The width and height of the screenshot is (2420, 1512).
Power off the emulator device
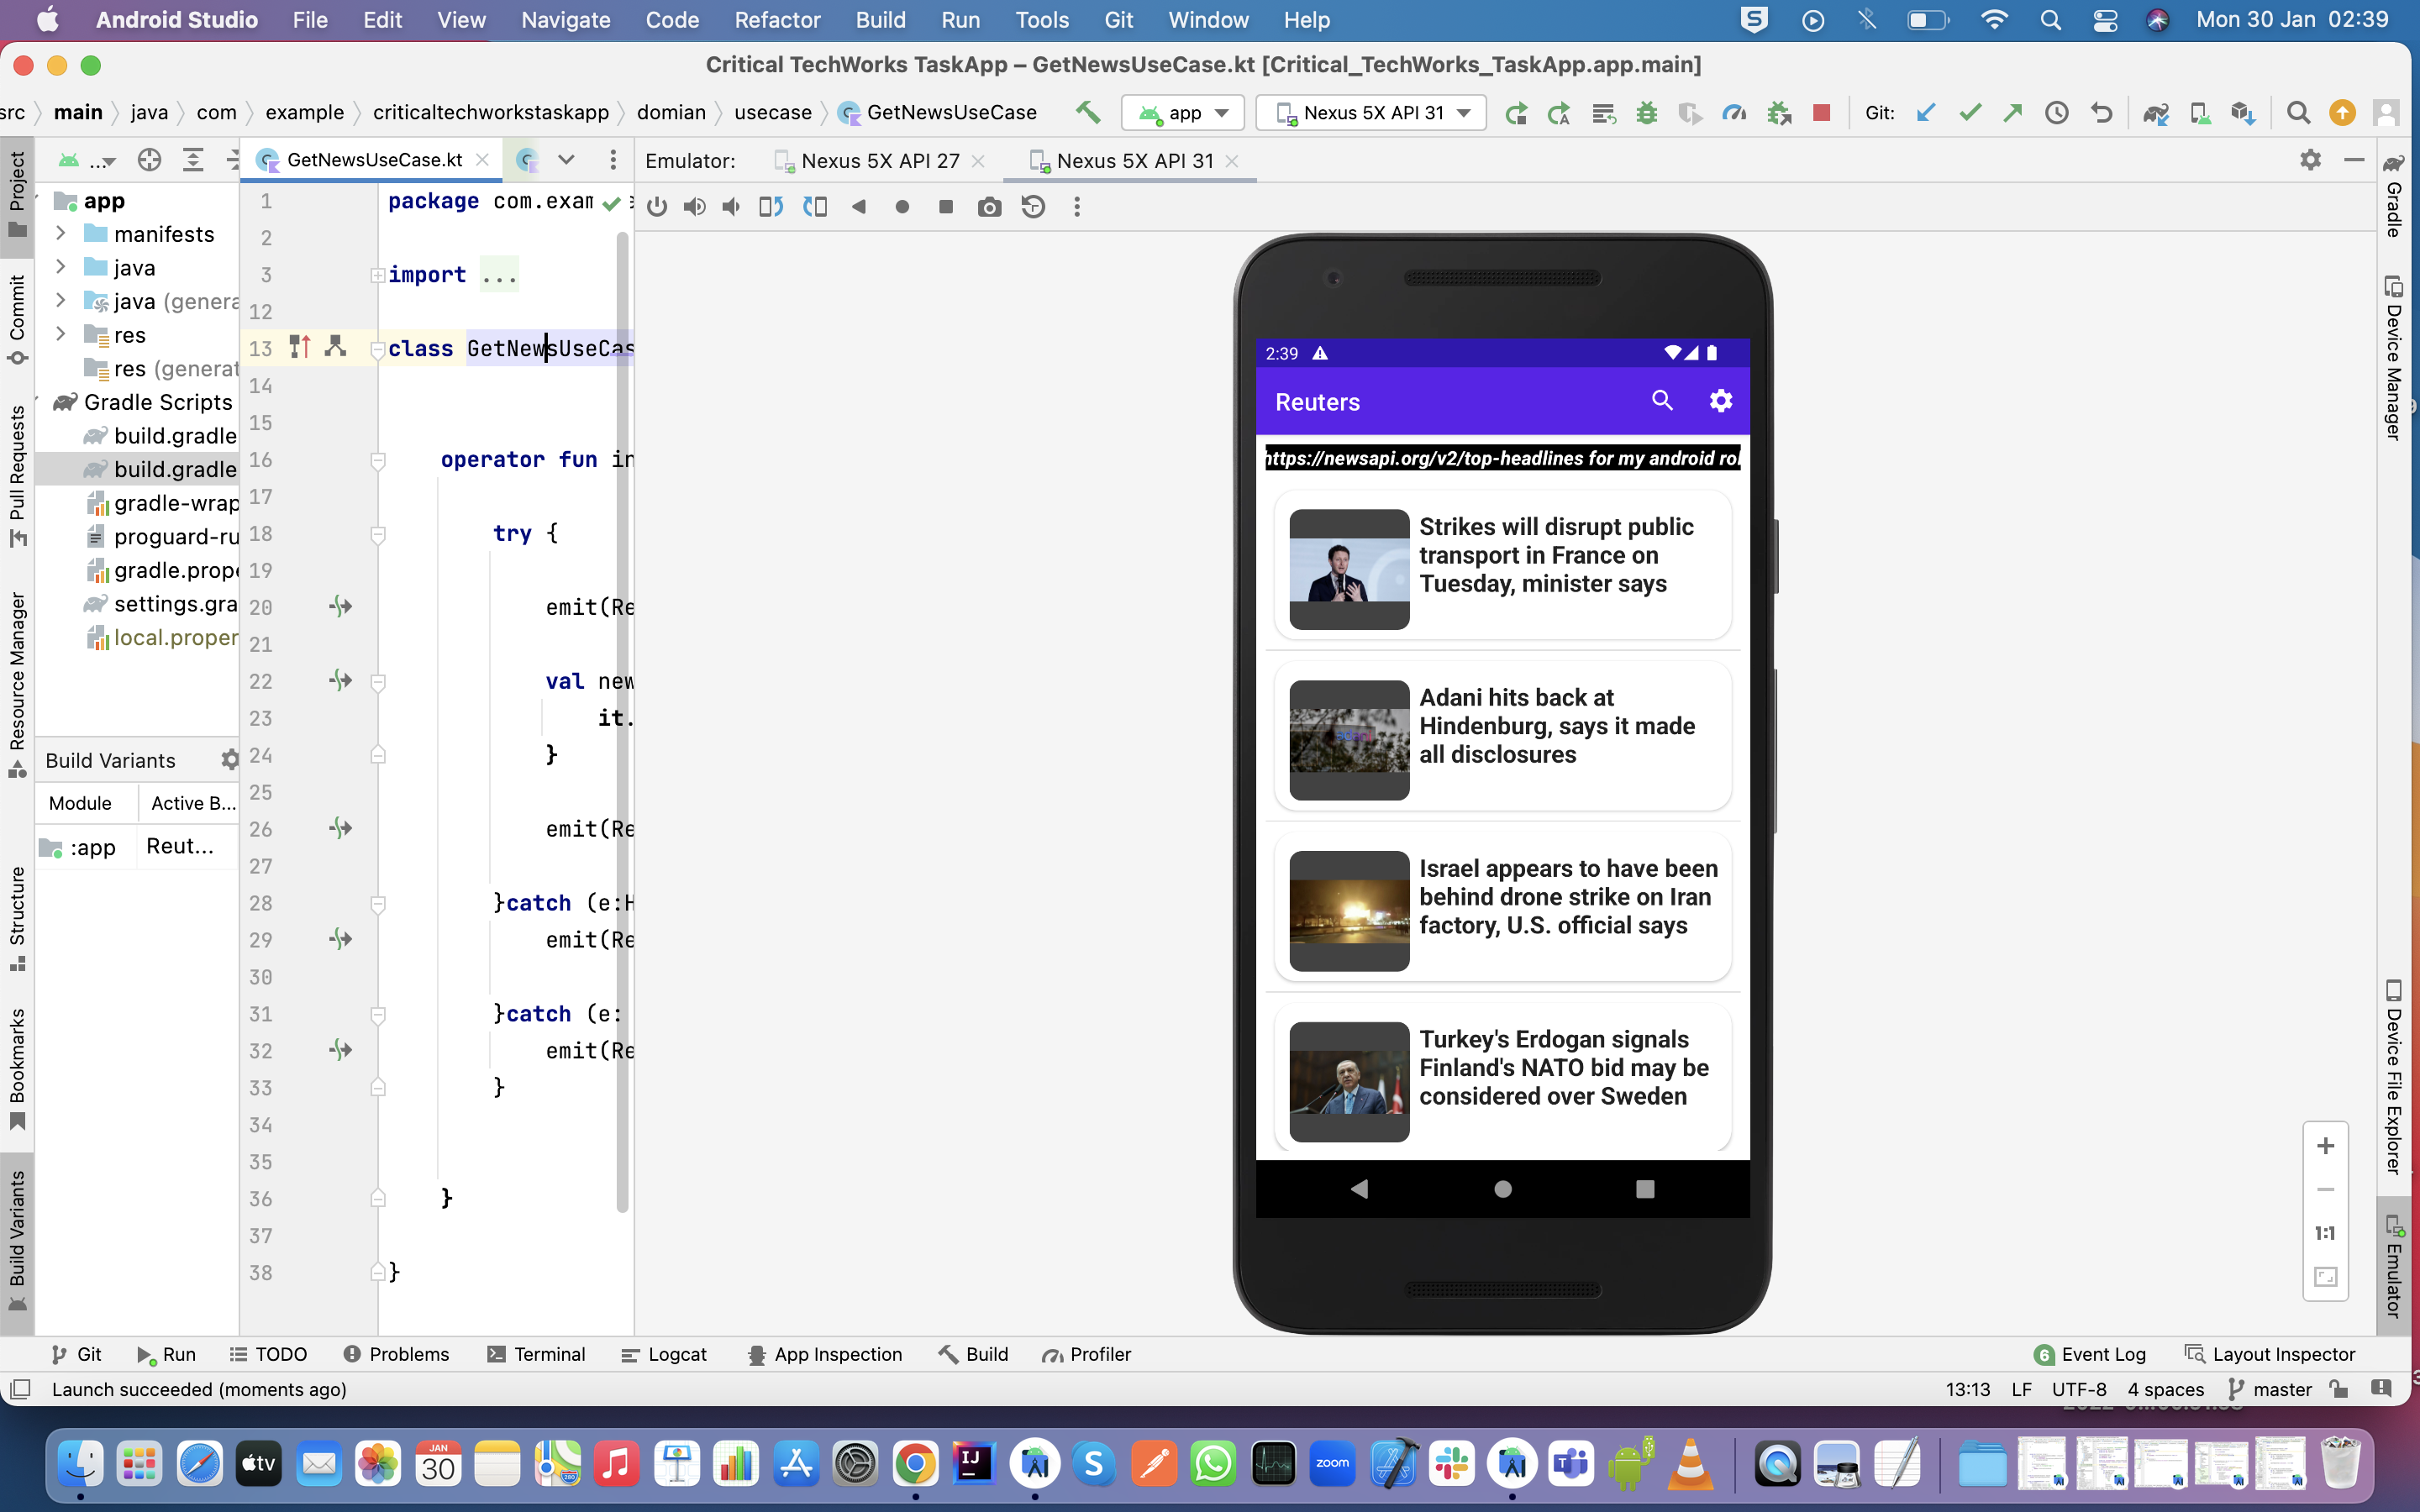(x=657, y=206)
